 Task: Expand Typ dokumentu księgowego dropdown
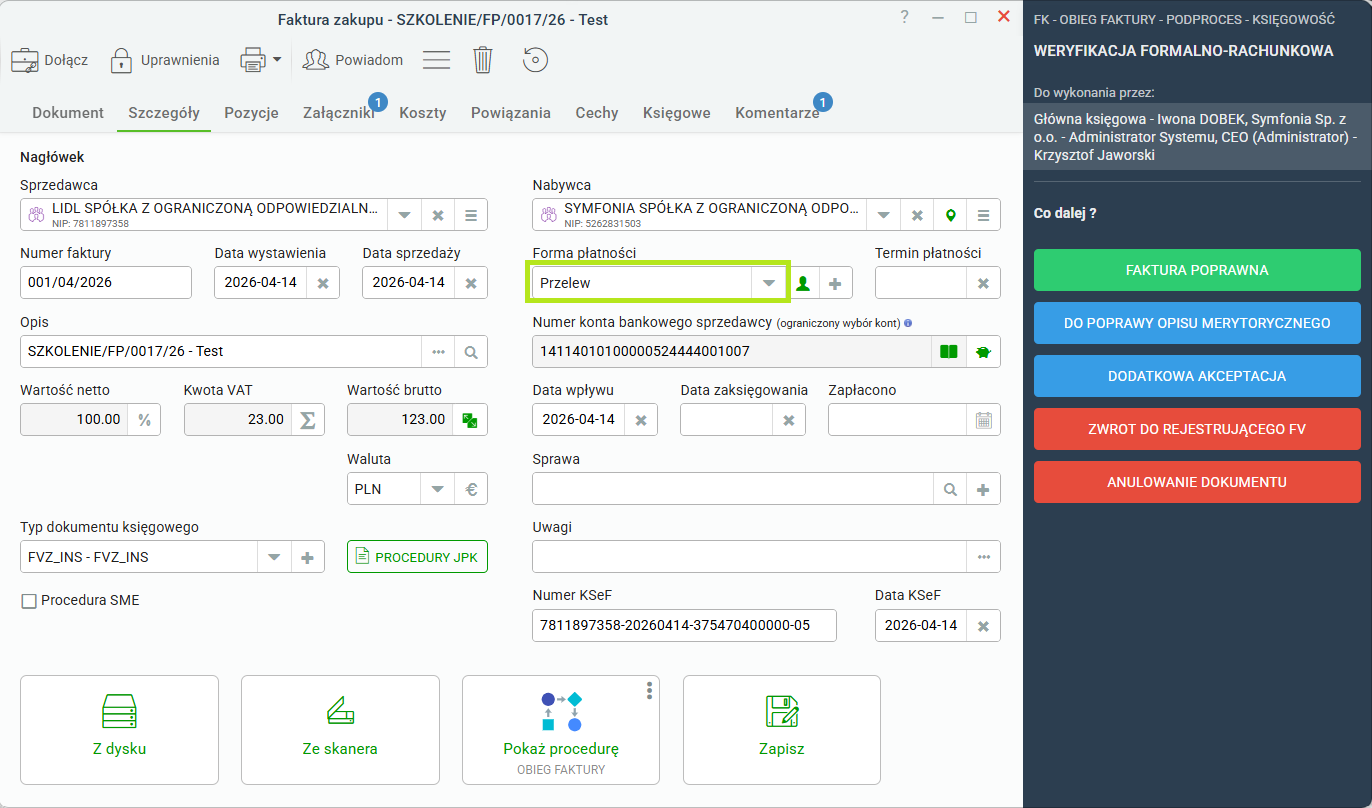coord(274,557)
